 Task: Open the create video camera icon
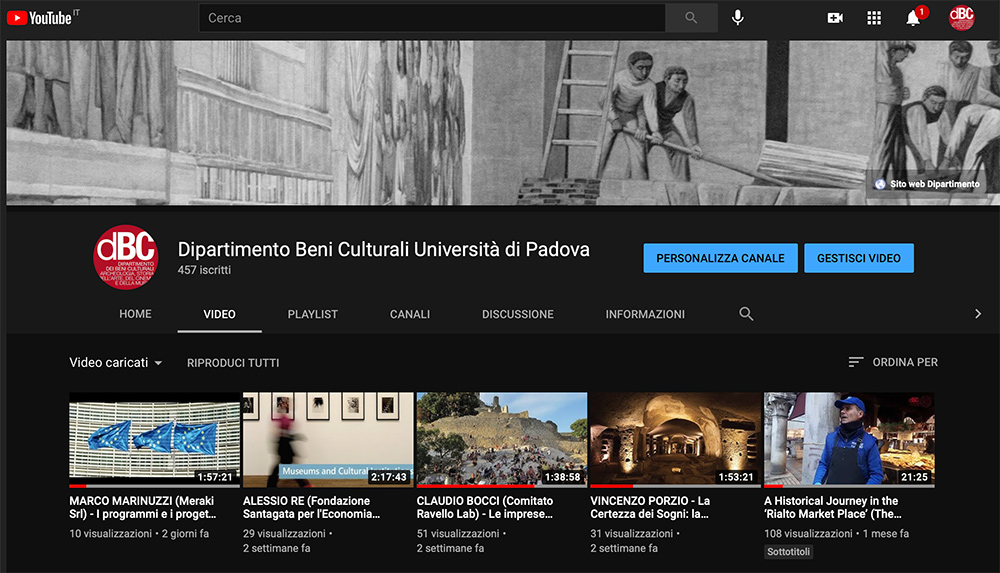(x=835, y=18)
